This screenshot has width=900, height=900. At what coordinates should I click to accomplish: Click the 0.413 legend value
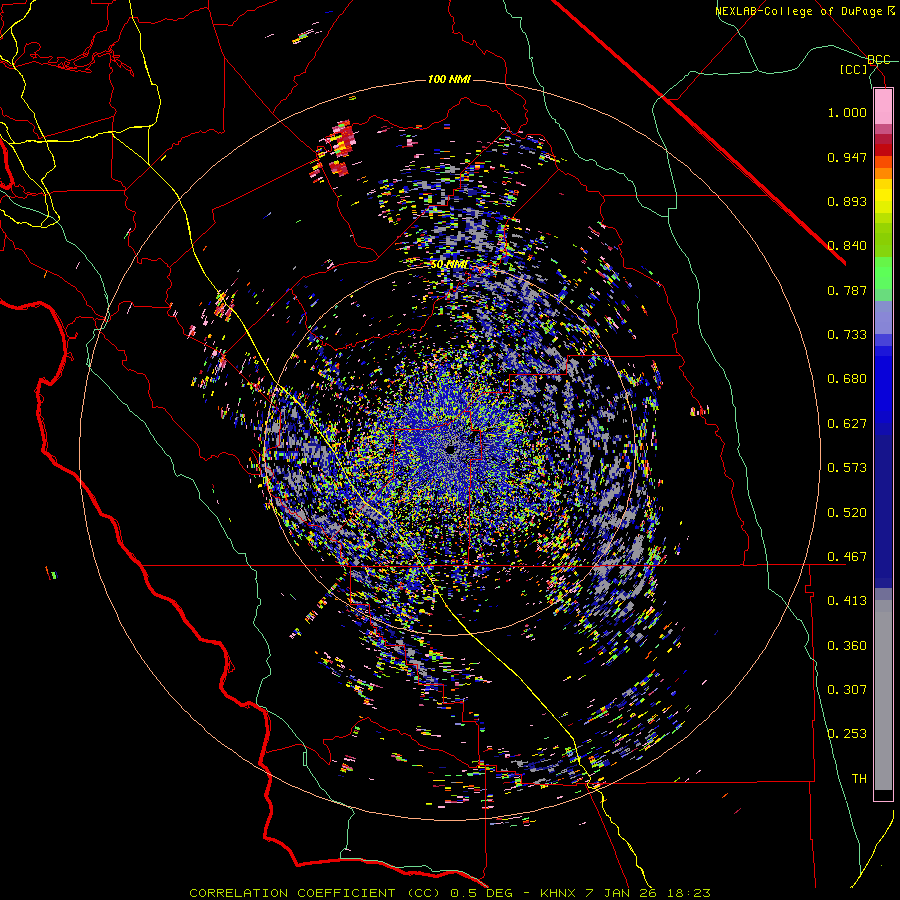point(847,601)
